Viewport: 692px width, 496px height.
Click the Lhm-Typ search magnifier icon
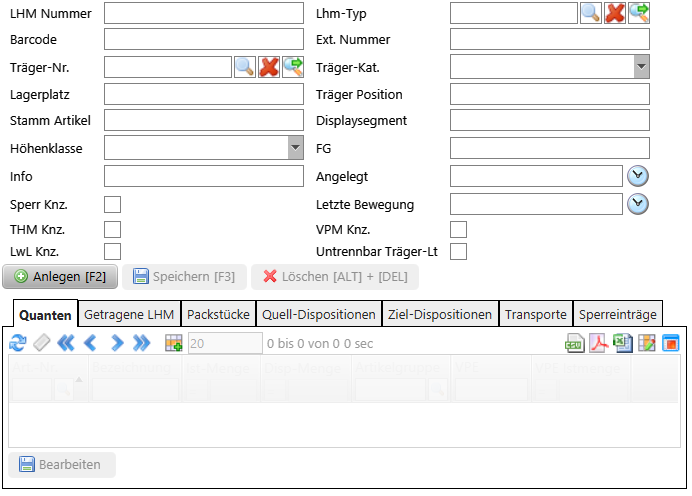tap(591, 13)
